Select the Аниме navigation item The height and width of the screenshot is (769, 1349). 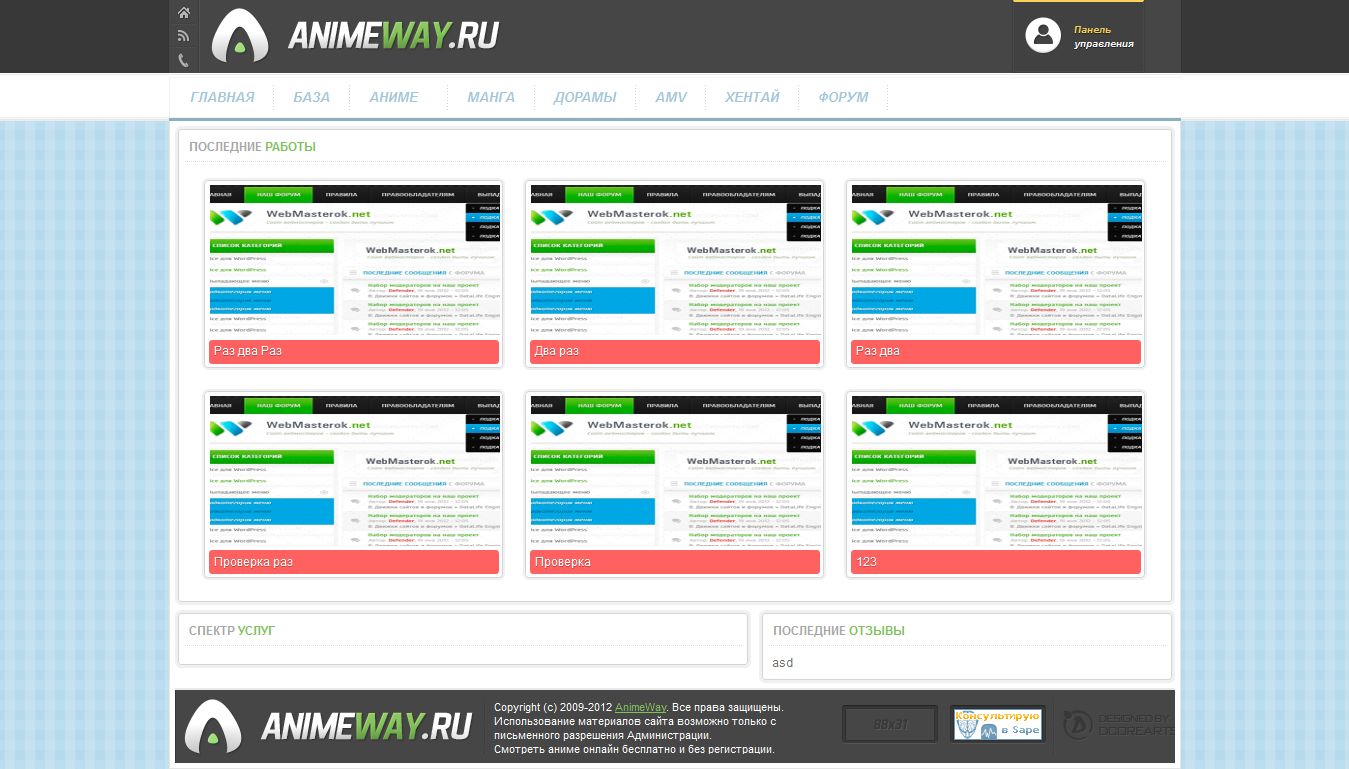(x=393, y=97)
